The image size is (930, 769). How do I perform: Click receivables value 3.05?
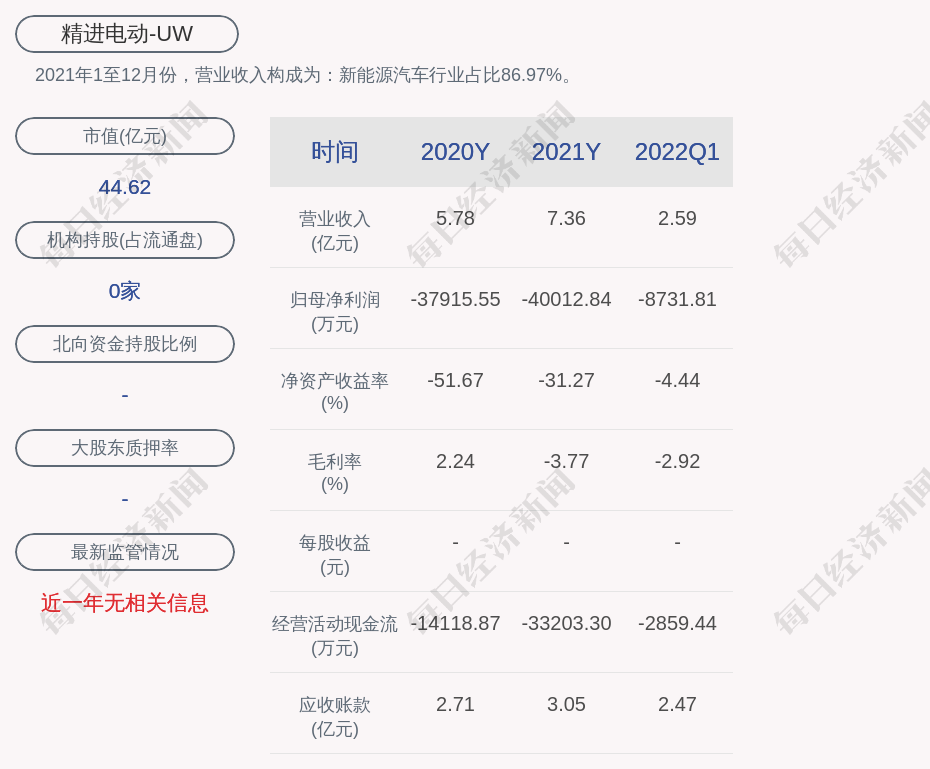click(566, 704)
